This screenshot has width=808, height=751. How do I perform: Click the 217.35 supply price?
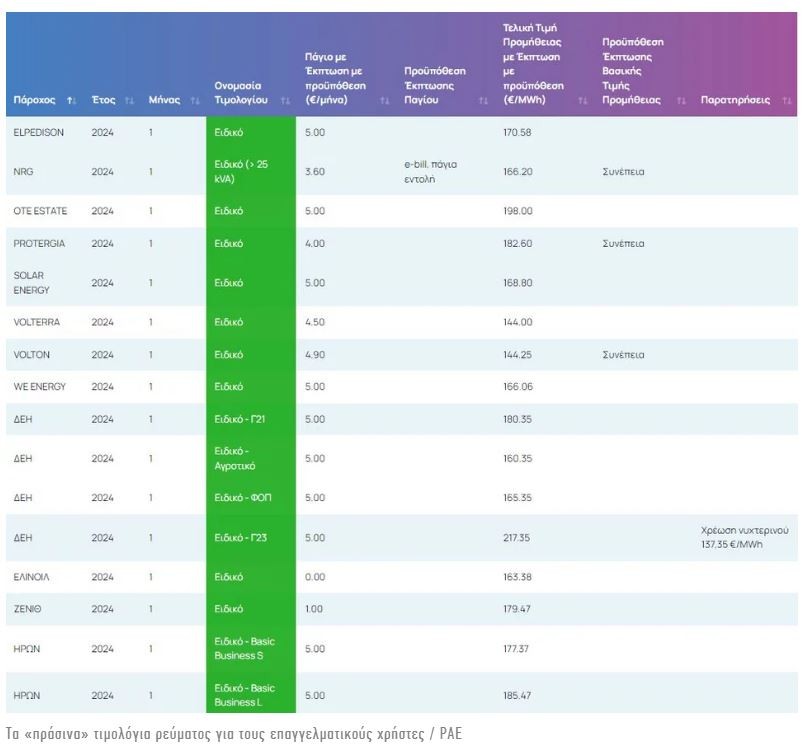click(x=516, y=538)
